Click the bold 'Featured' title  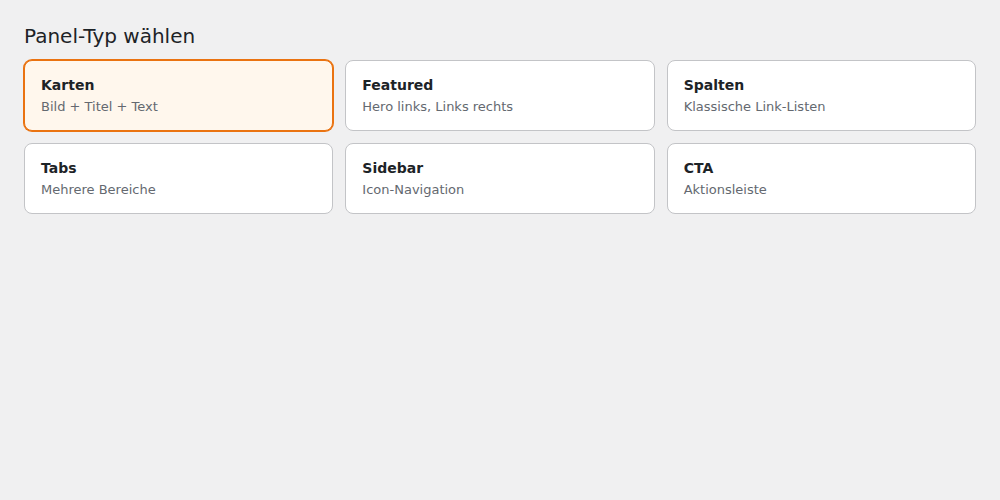[398, 85]
